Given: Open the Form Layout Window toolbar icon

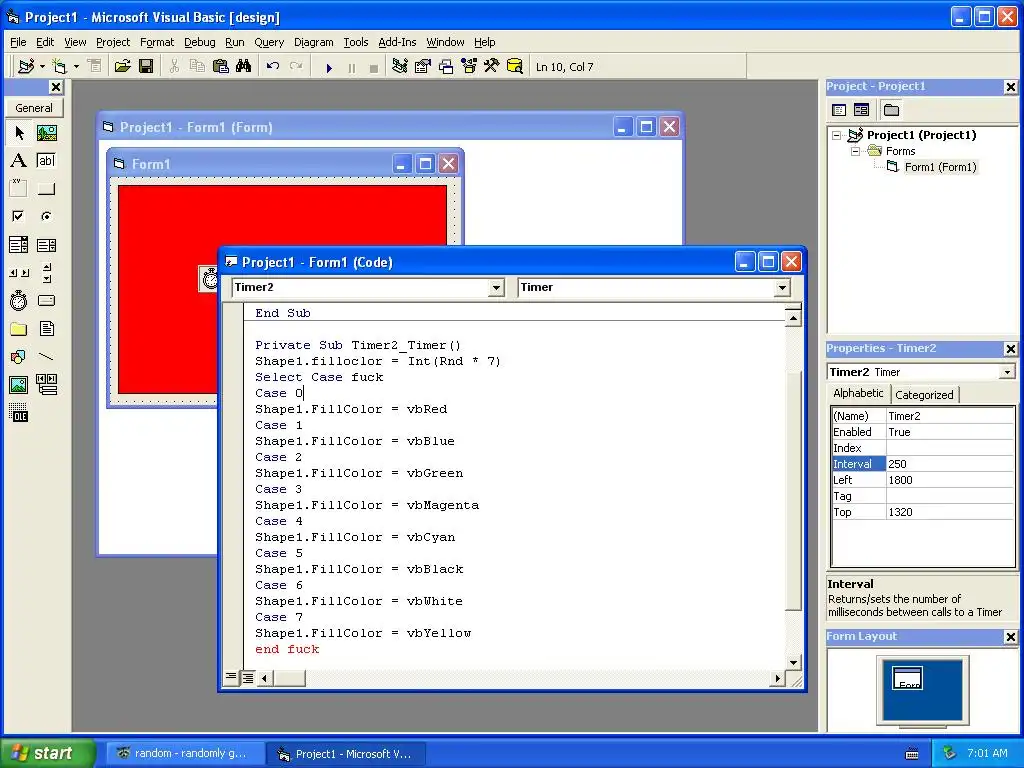Looking at the screenshot, I should 446,67.
